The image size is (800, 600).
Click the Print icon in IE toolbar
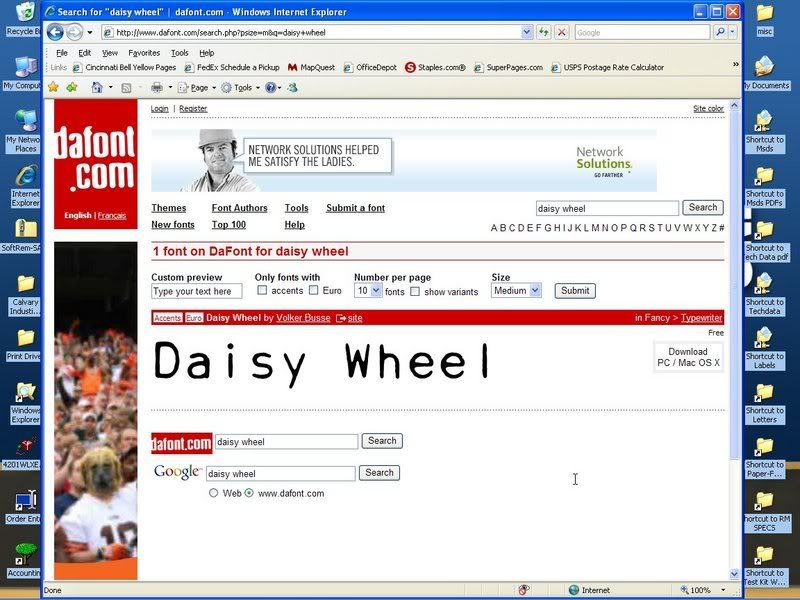[x=157, y=88]
